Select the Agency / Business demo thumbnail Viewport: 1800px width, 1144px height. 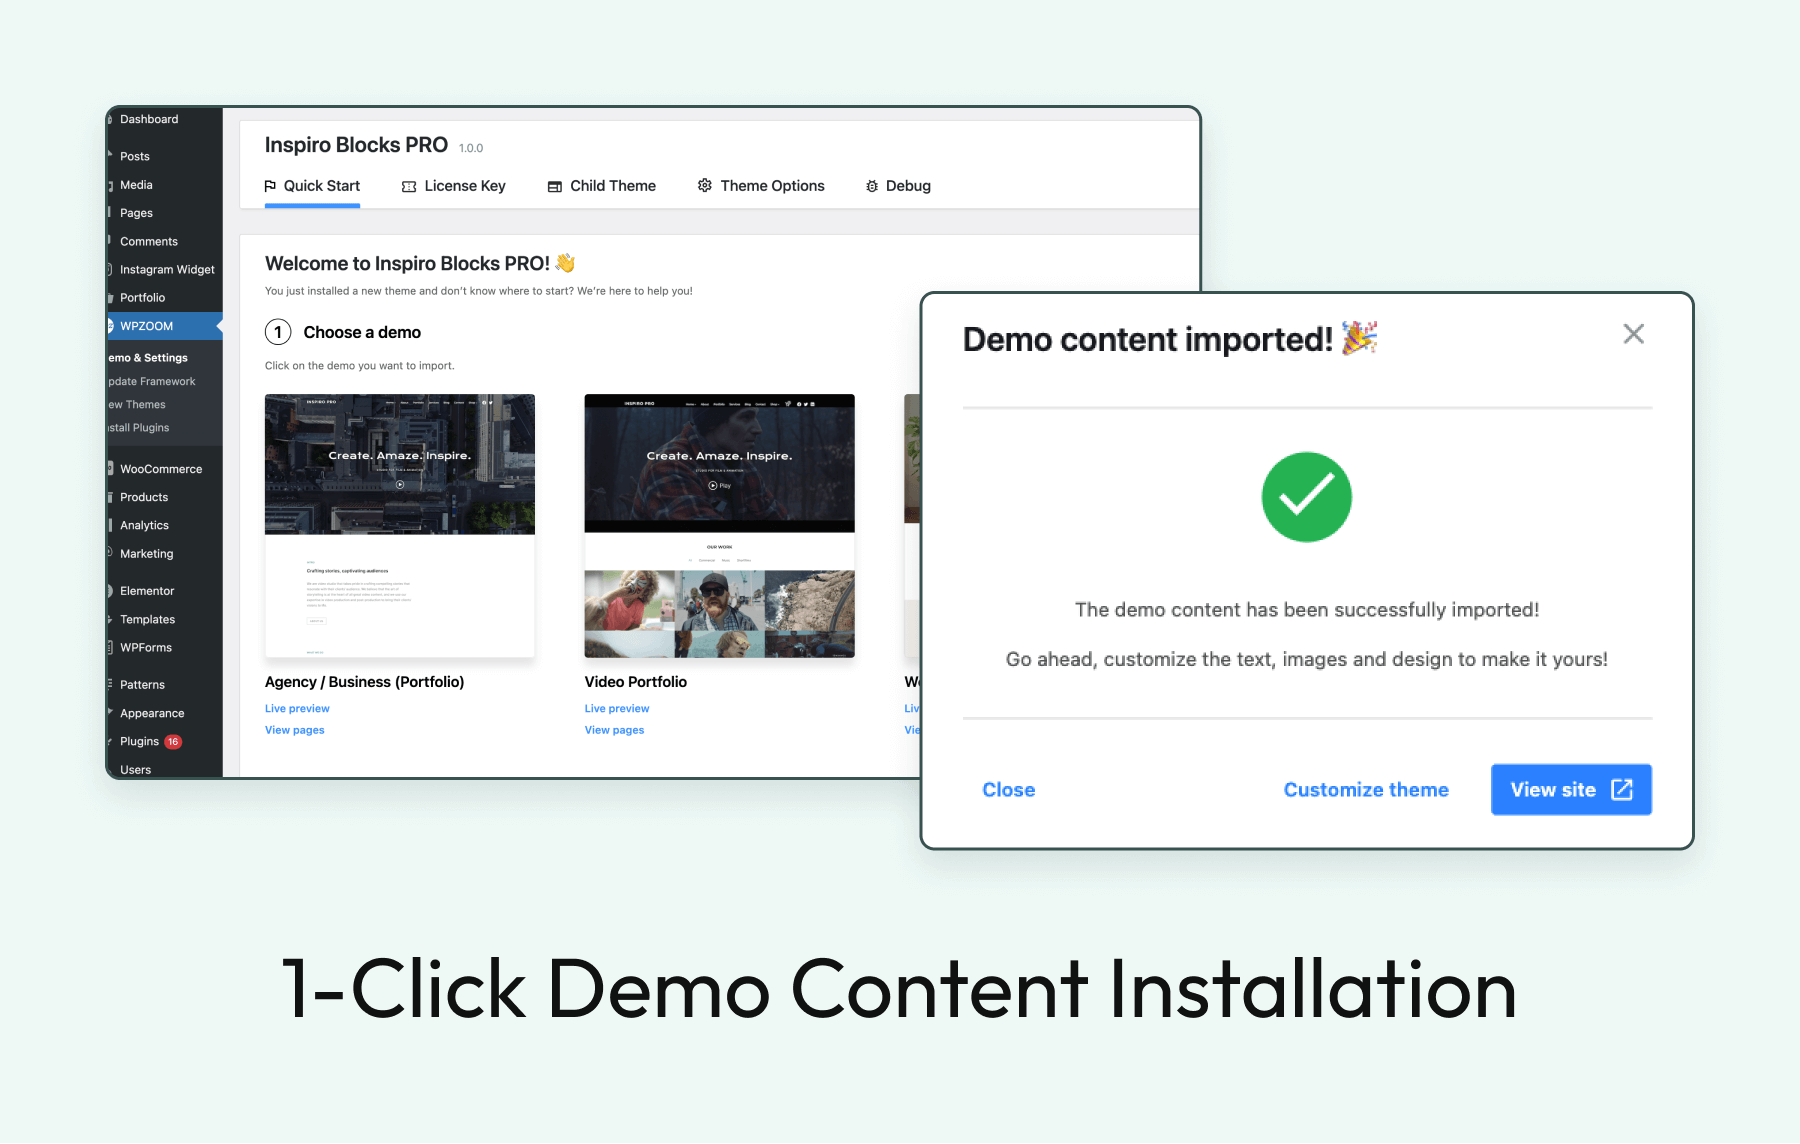click(x=399, y=525)
